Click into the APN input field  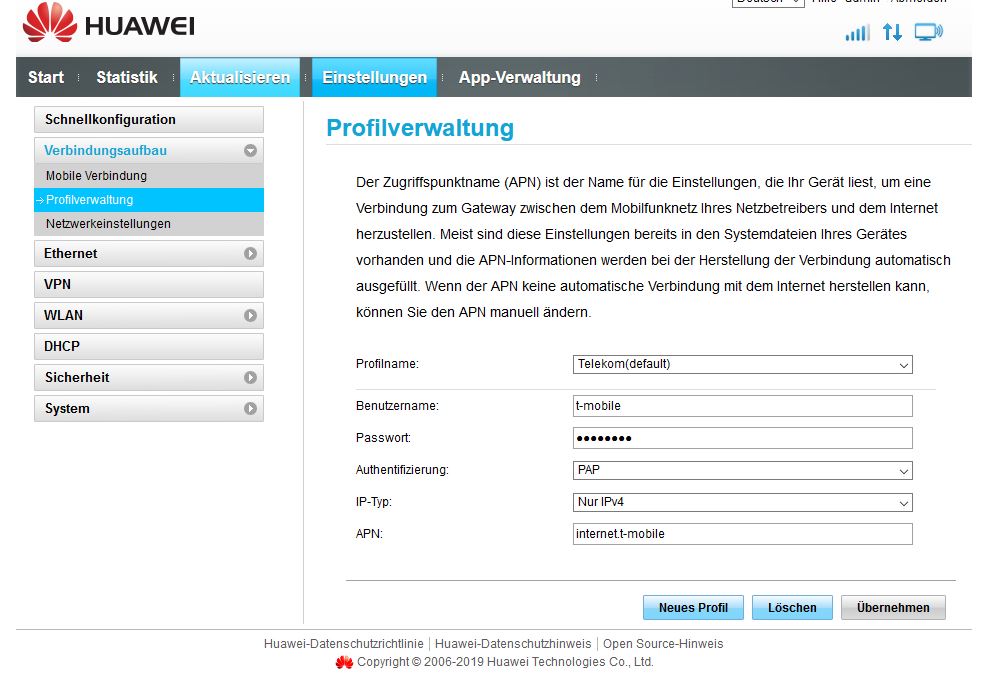tap(742, 534)
